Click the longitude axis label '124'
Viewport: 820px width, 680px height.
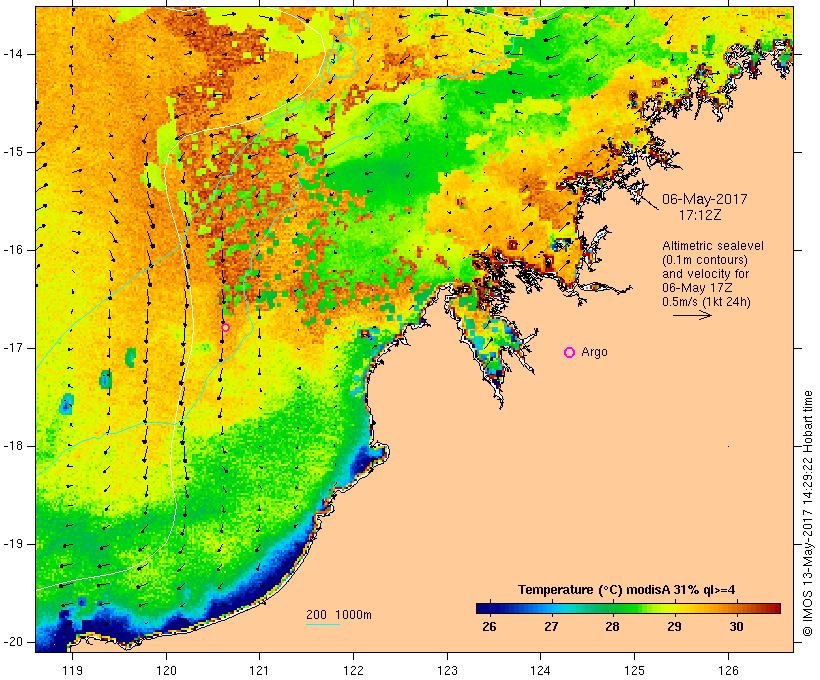coord(541,670)
